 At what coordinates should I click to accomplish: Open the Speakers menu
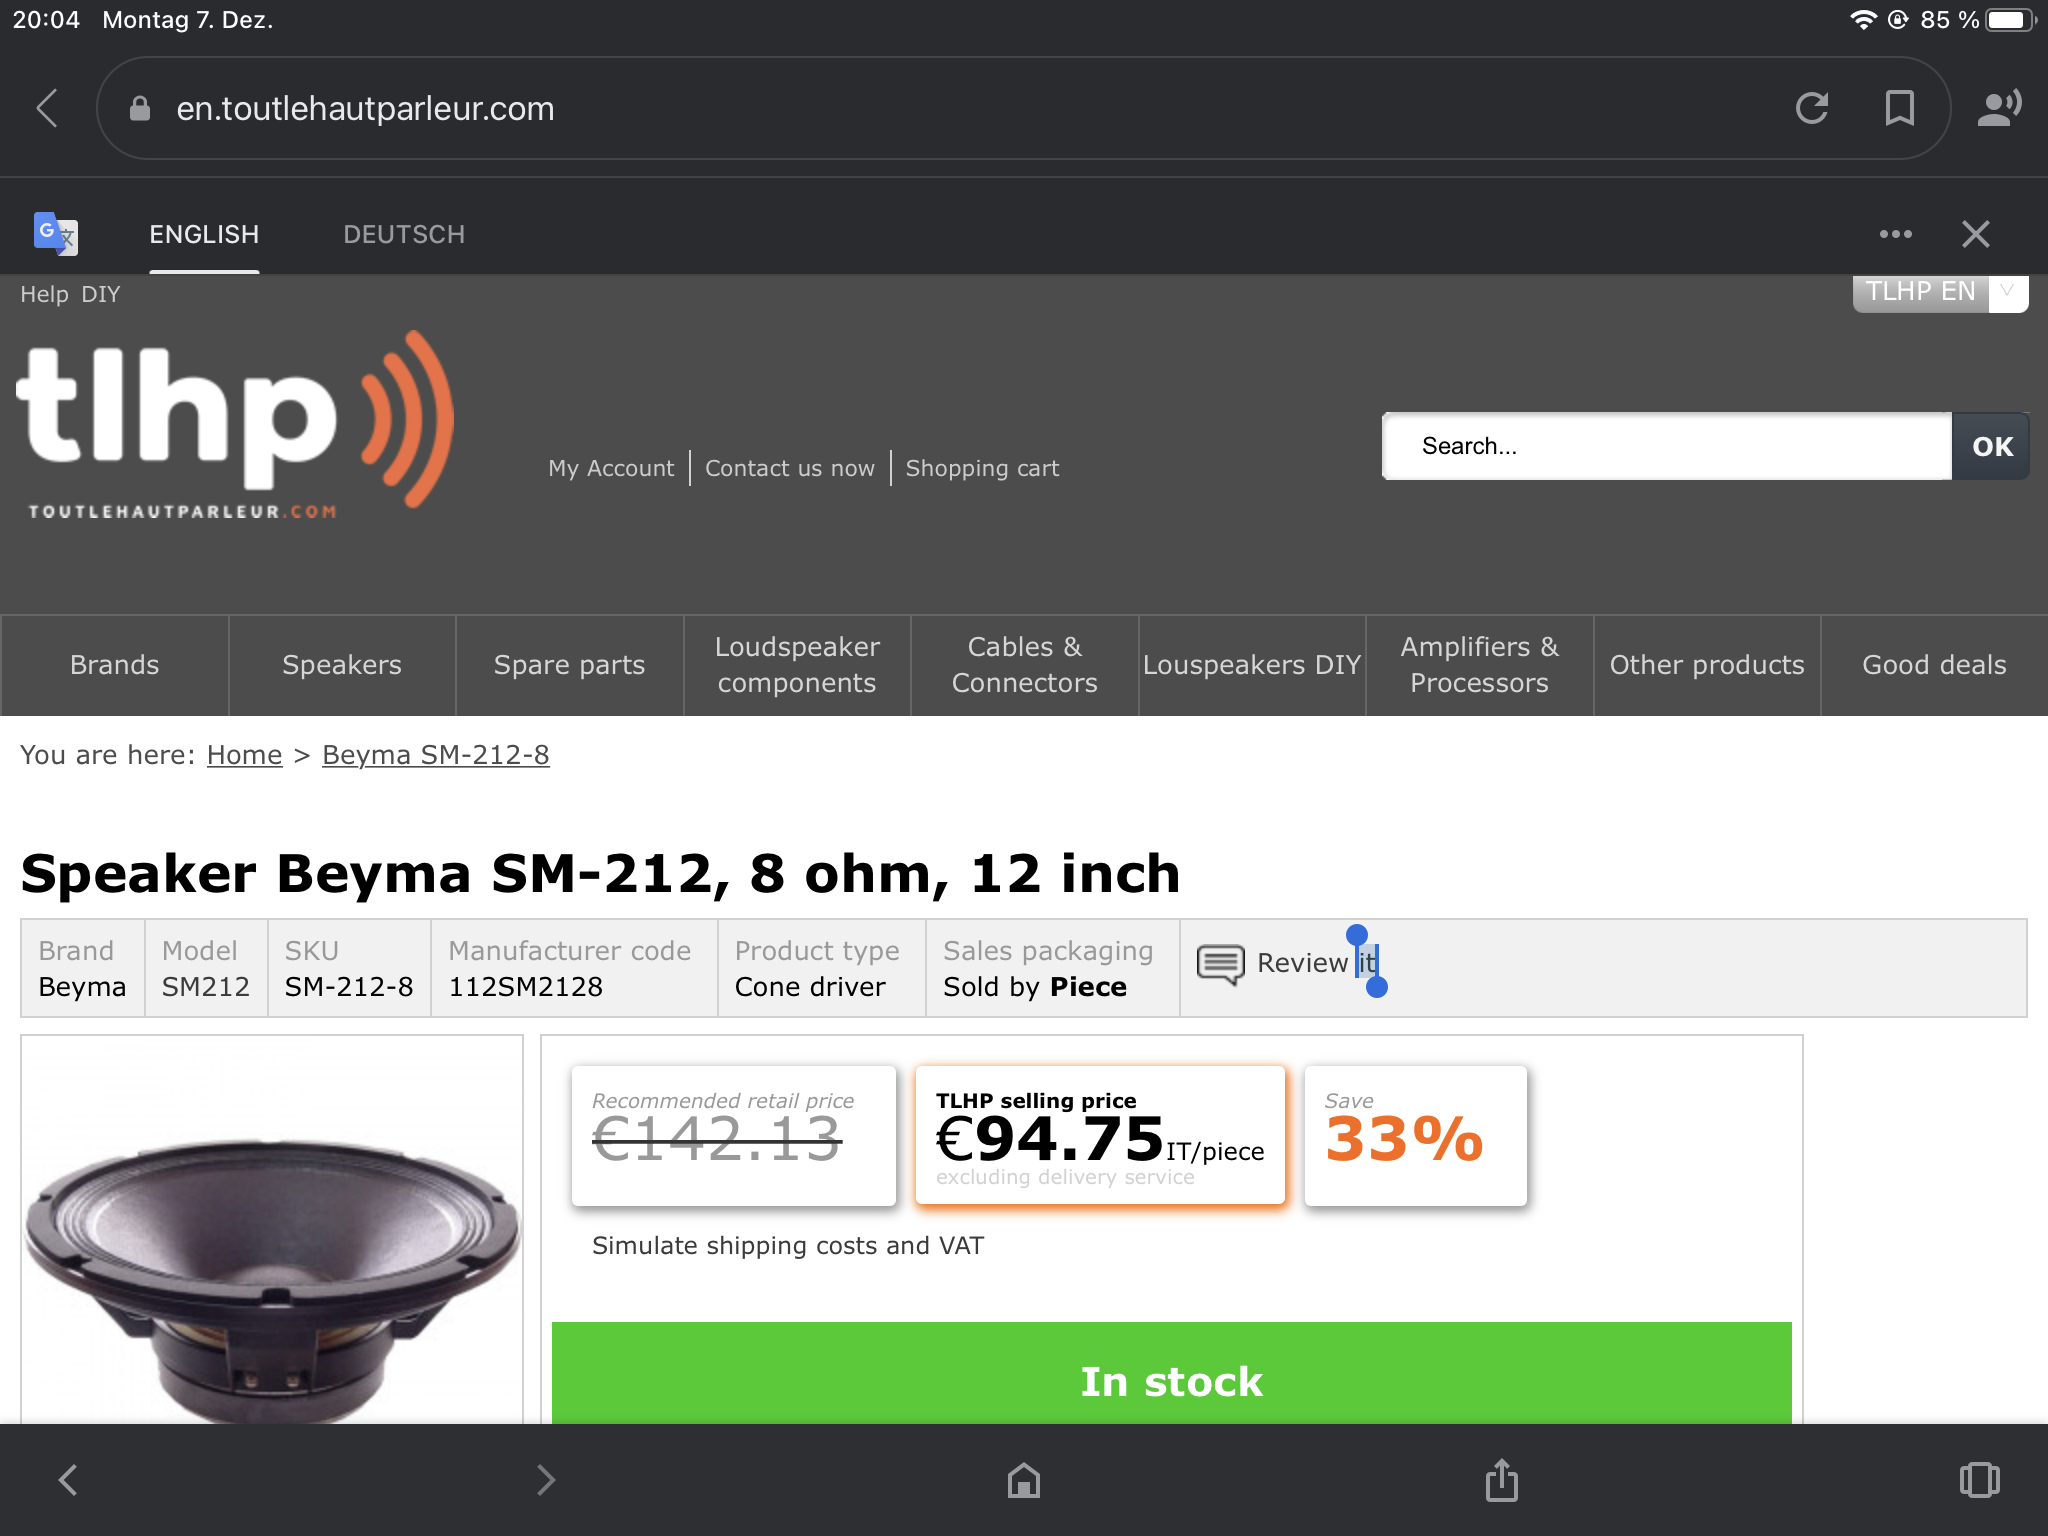click(x=342, y=665)
